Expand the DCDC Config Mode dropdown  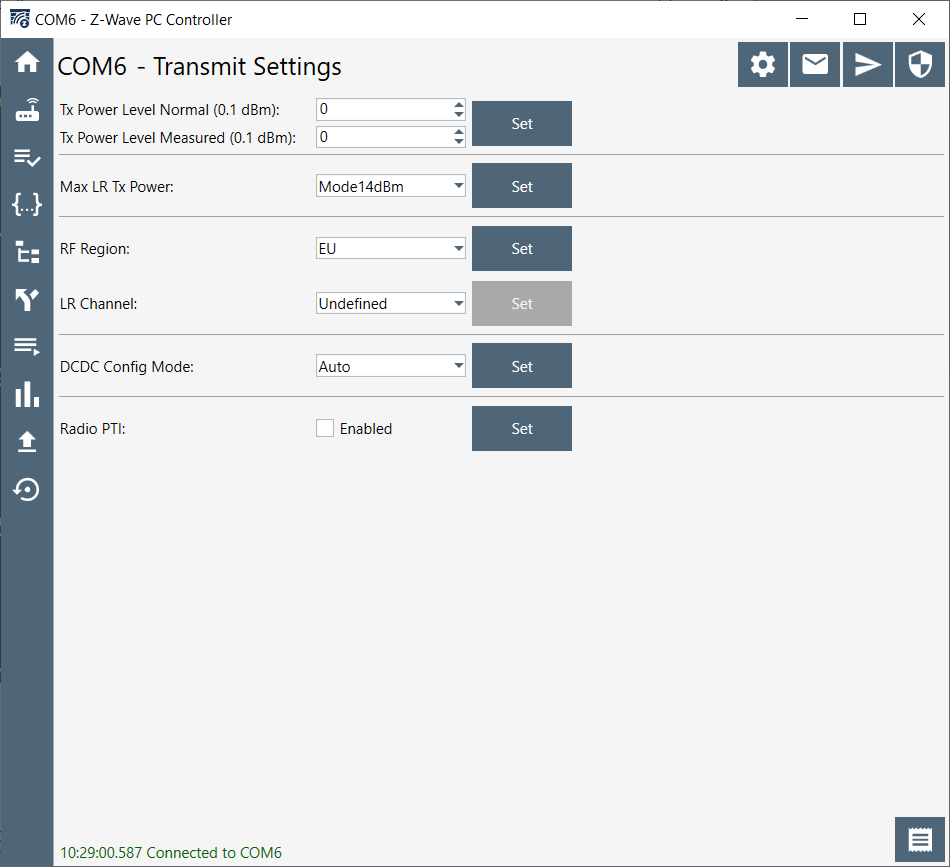[x=390, y=367]
